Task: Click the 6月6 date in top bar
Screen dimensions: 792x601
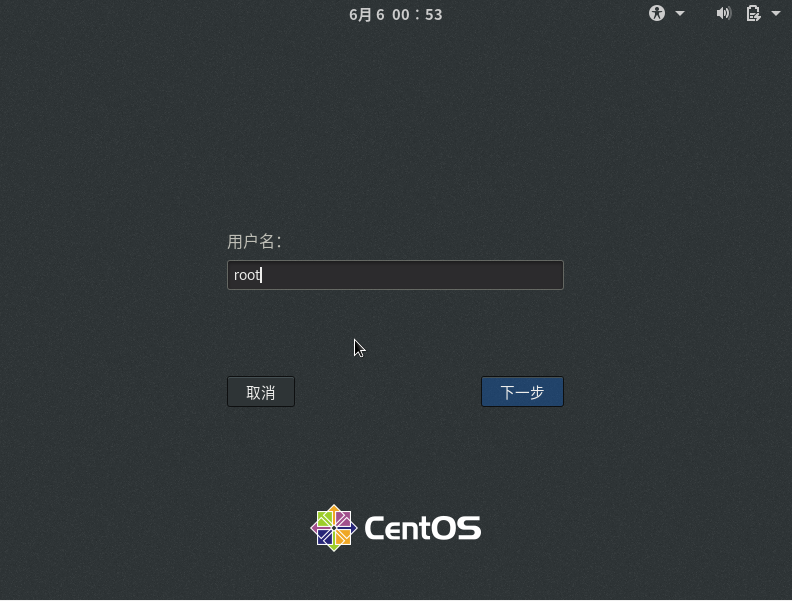Action: (x=367, y=15)
